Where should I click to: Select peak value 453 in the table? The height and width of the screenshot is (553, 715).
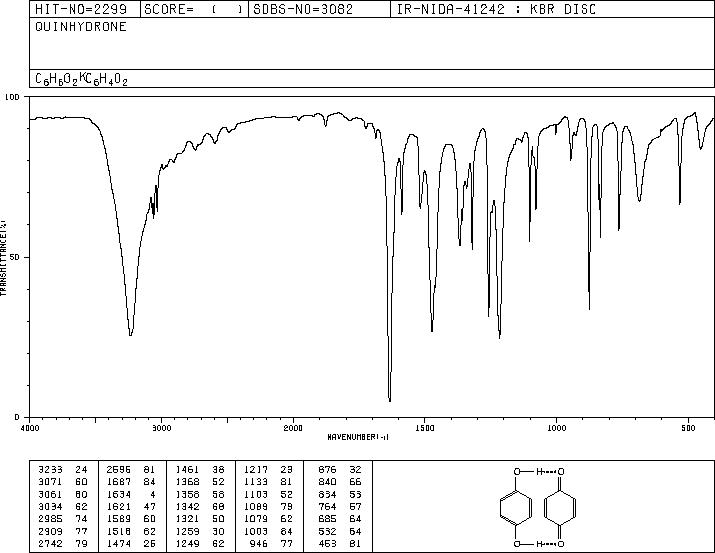point(327,543)
